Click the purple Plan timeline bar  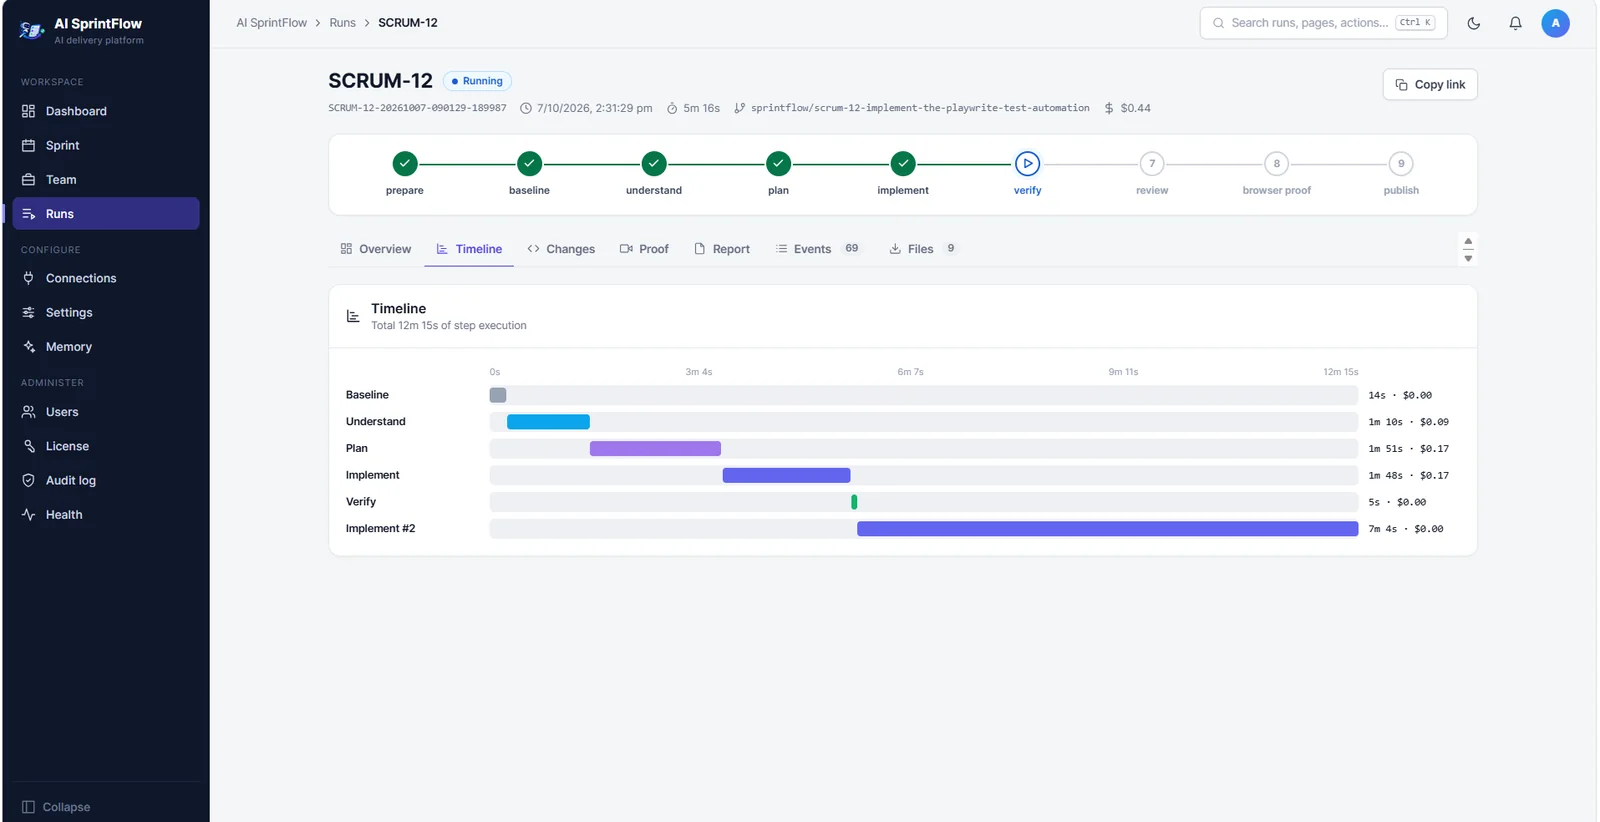[x=655, y=449]
